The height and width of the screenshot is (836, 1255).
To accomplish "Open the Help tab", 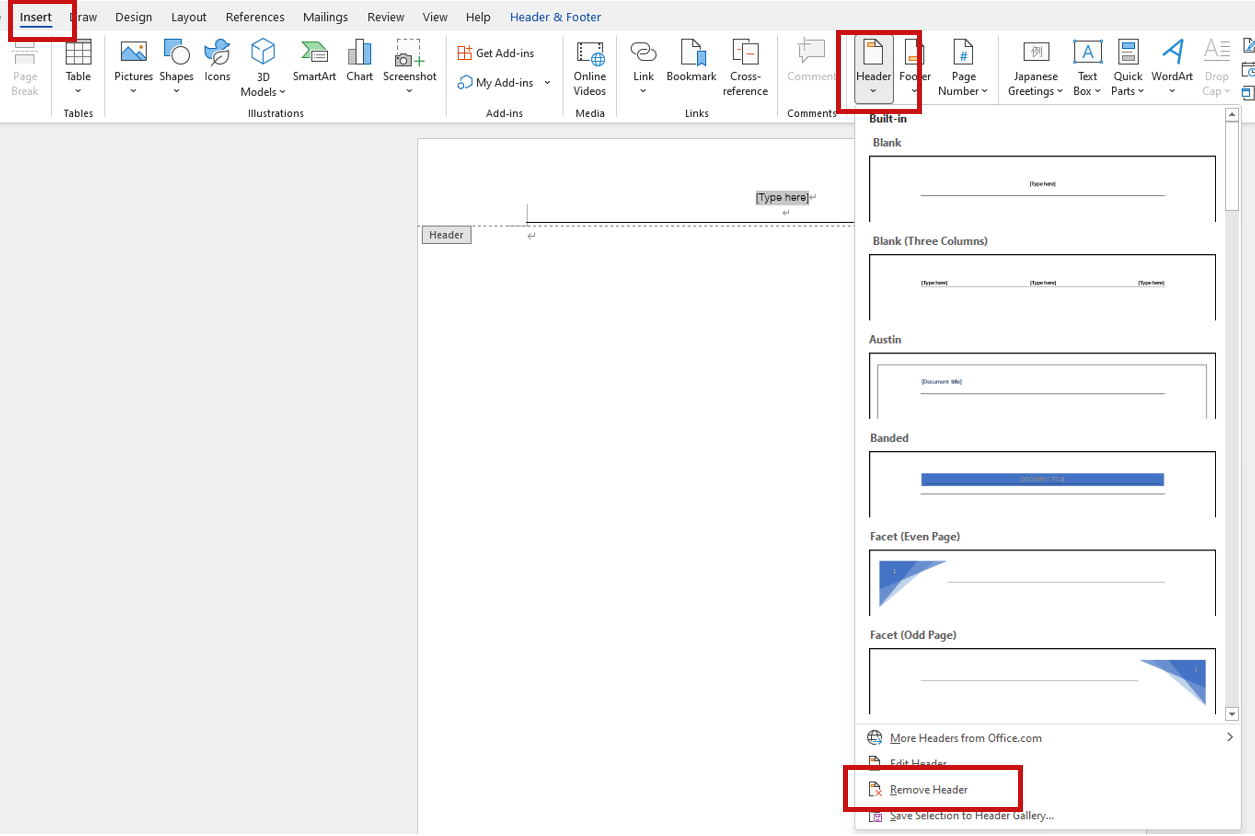I will (x=478, y=17).
